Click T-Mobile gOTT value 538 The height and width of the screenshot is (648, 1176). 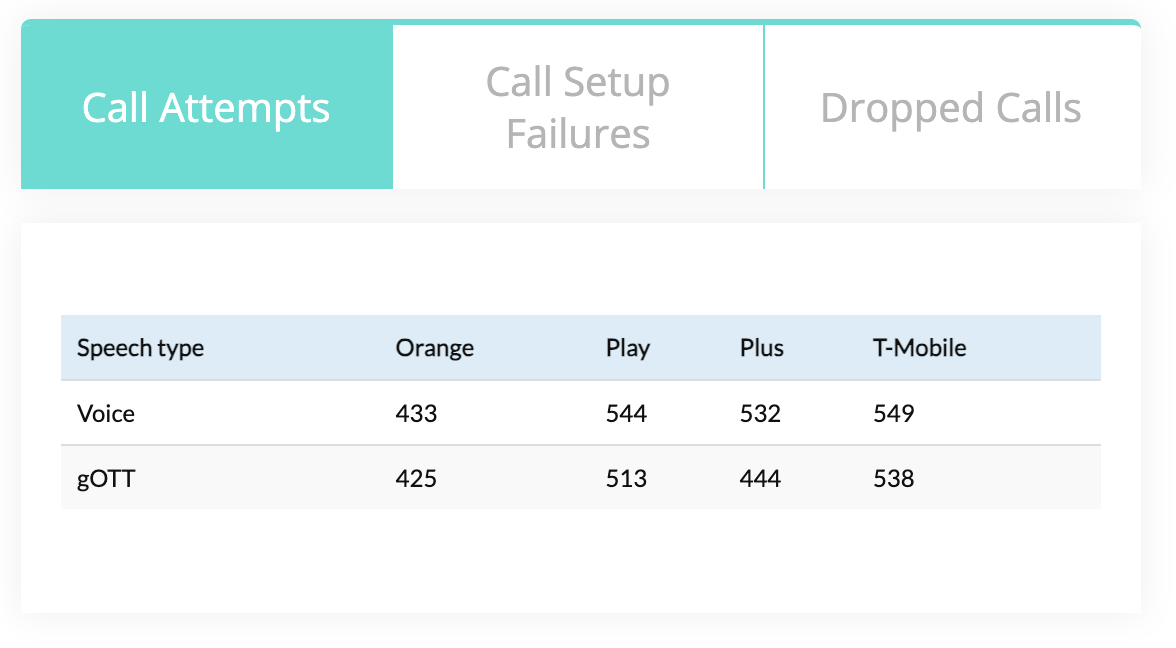(x=894, y=478)
